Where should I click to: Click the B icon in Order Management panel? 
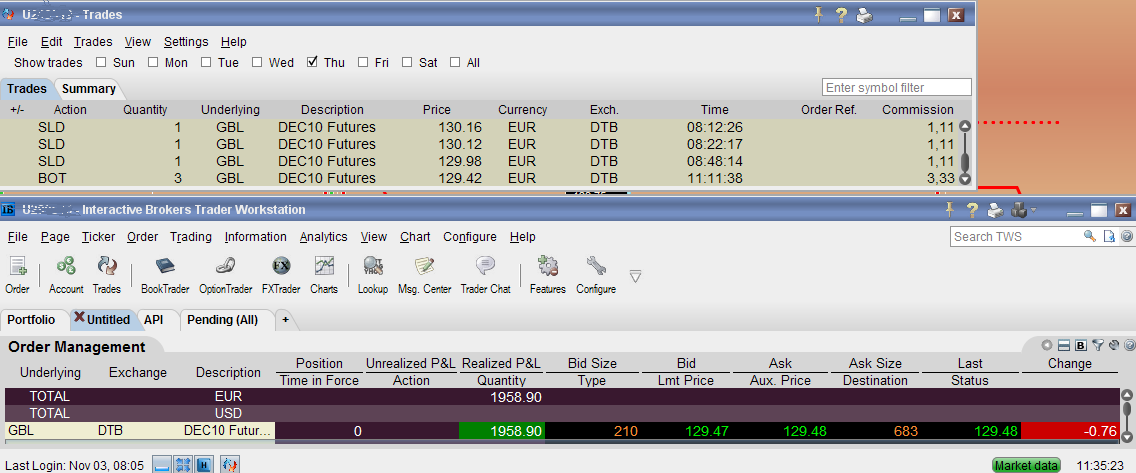1080,346
